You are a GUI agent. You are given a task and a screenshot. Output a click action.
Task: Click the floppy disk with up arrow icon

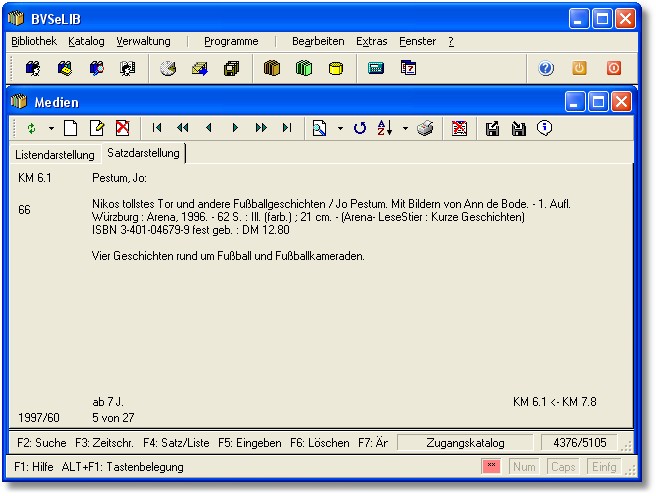point(492,128)
